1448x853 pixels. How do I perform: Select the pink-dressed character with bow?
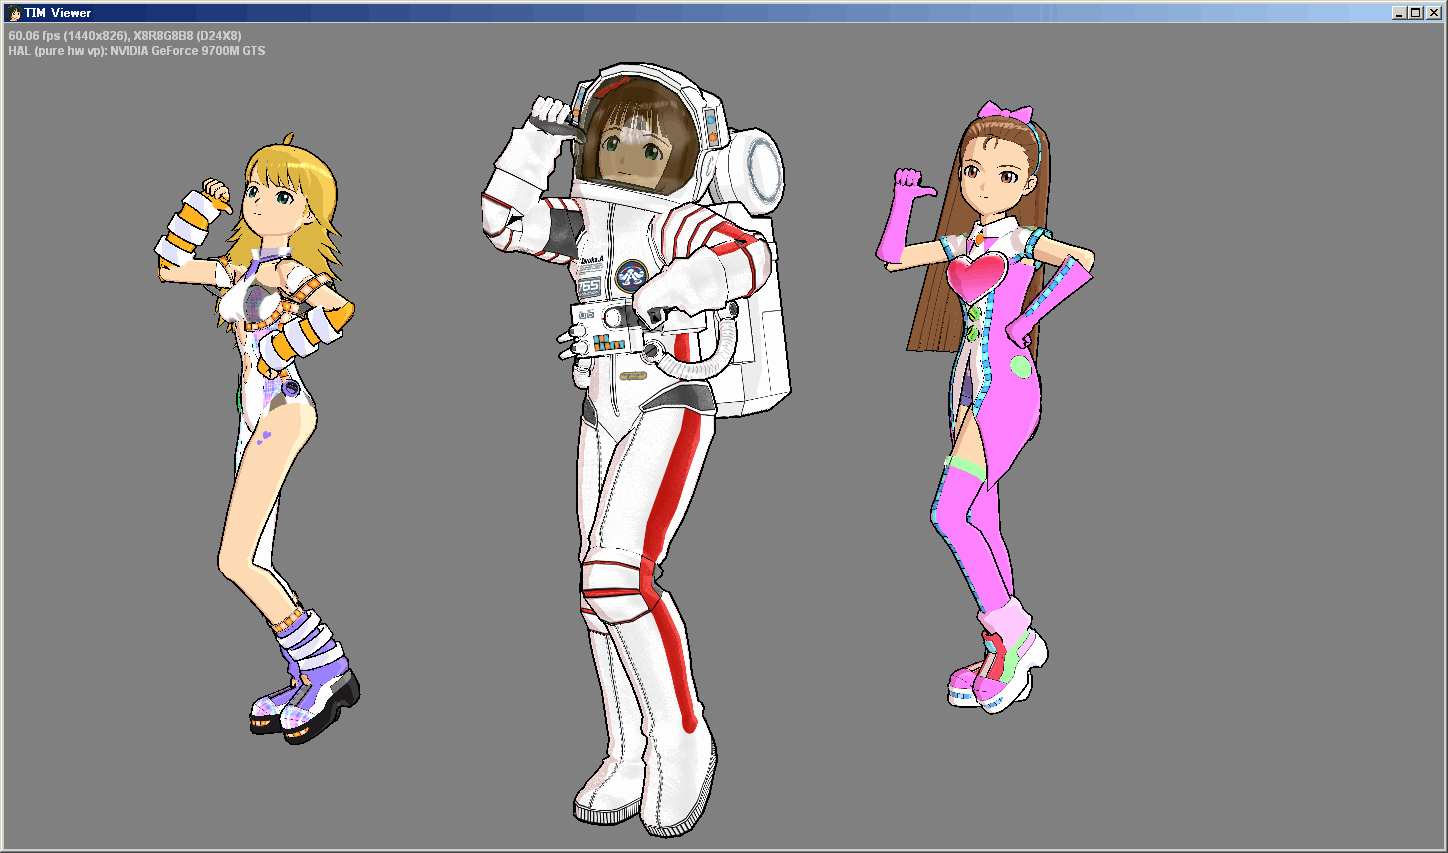tap(985, 405)
